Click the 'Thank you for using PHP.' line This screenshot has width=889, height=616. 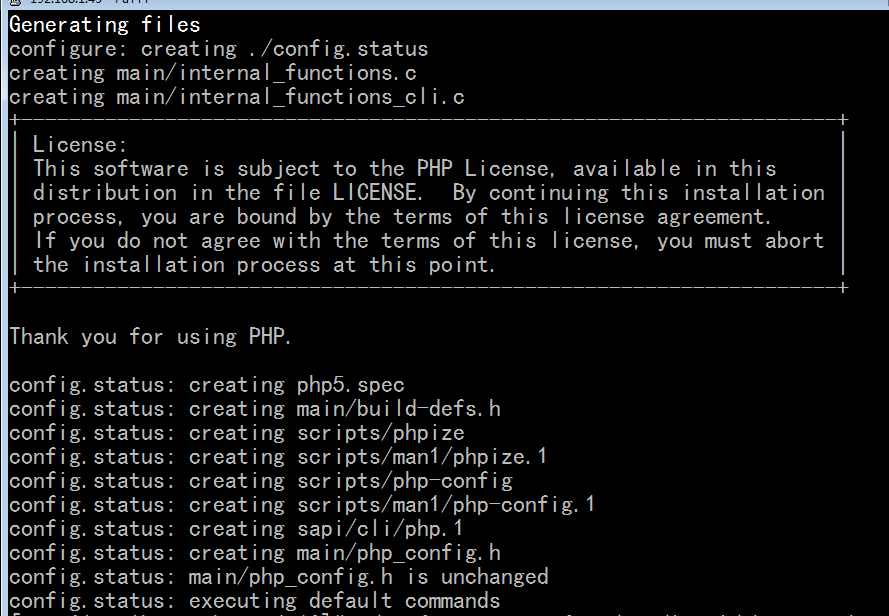[x=150, y=337]
